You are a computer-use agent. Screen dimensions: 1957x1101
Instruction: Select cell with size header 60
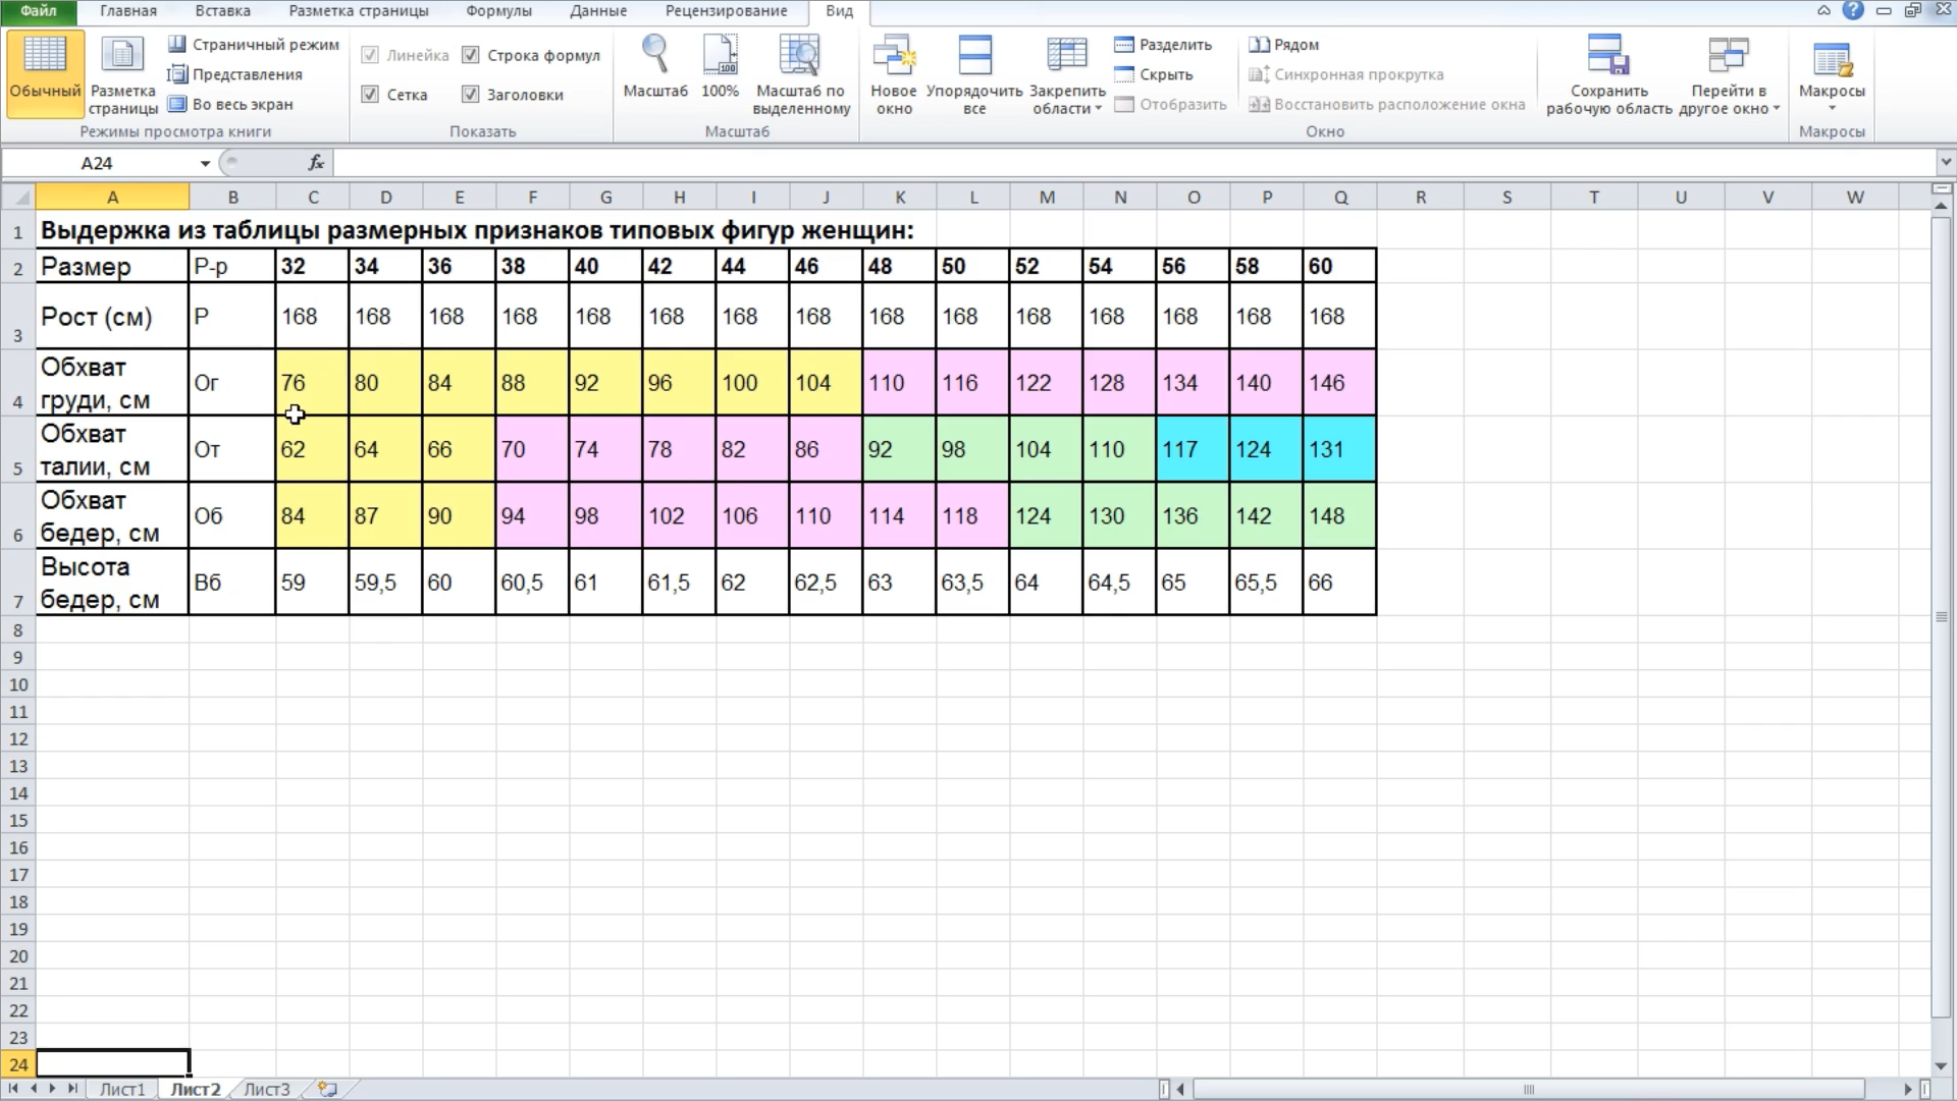click(1340, 266)
